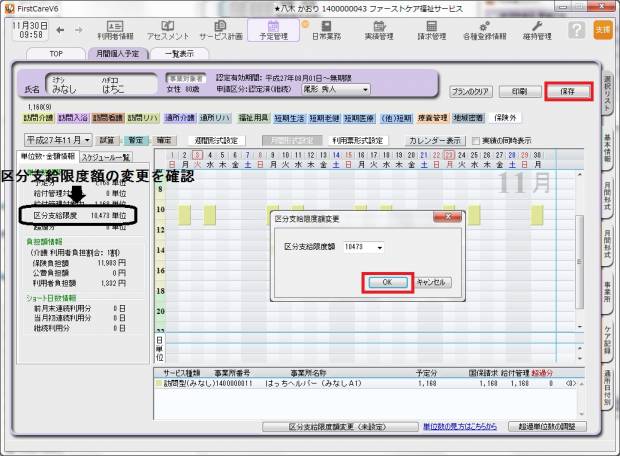This screenshot has width=620, height=456.
Task: Click the orange 支援 help icon
Action: click(x=601, y=31)
